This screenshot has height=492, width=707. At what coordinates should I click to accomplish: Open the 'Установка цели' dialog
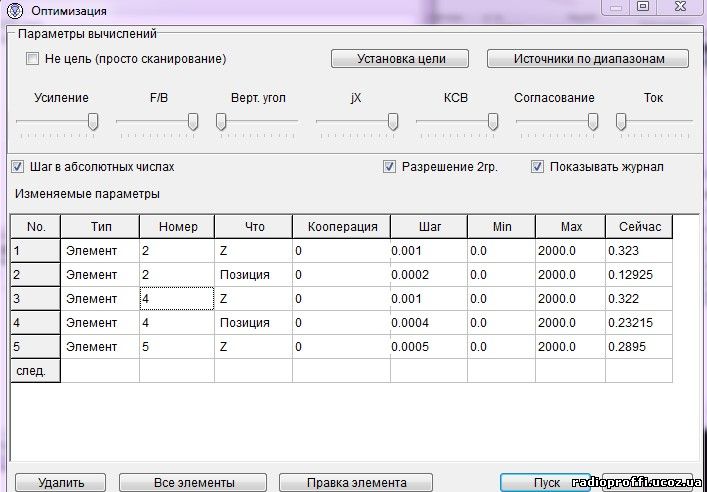click(x=400, y=59)
